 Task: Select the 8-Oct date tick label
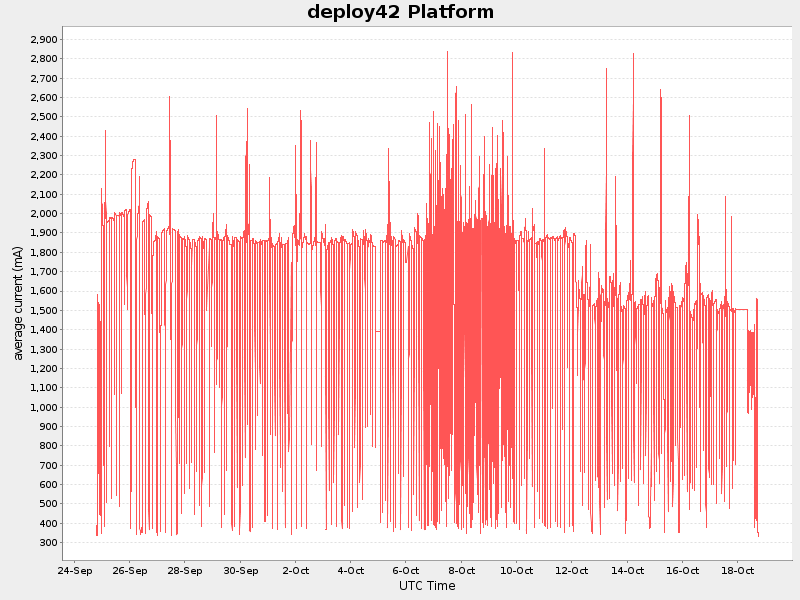click(461, 571)
